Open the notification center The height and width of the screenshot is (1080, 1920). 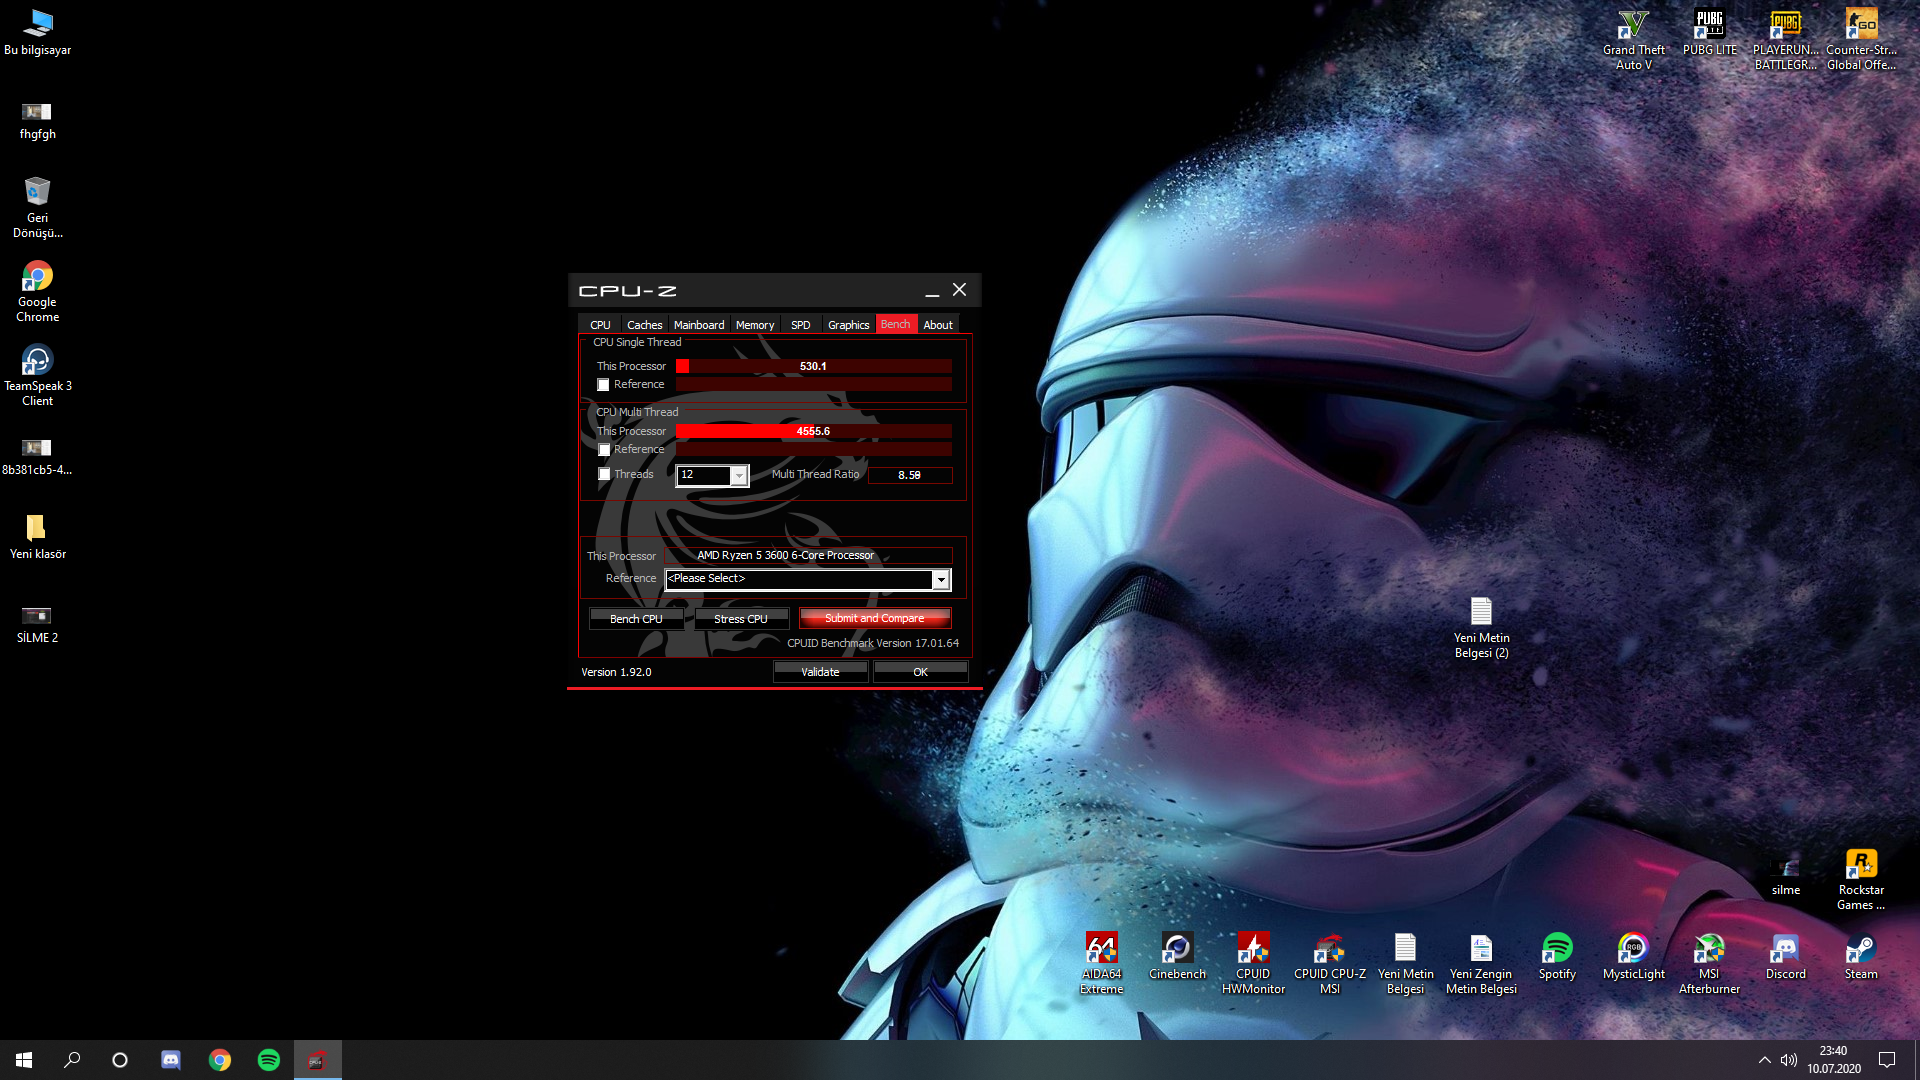pos(1887,1060)
